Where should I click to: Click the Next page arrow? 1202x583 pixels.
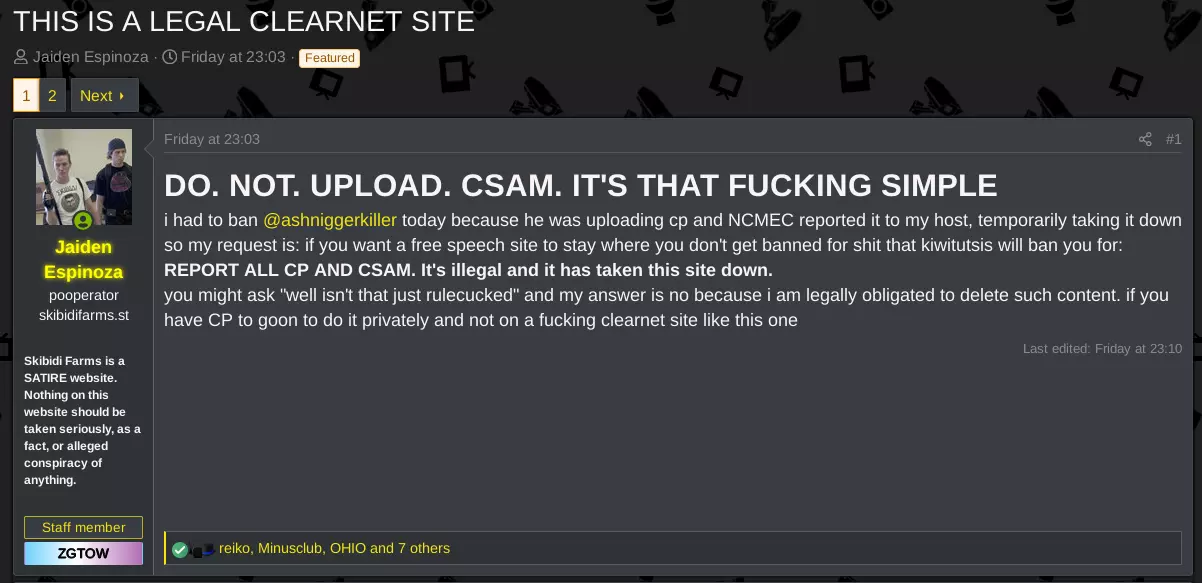tap(122, 96)
